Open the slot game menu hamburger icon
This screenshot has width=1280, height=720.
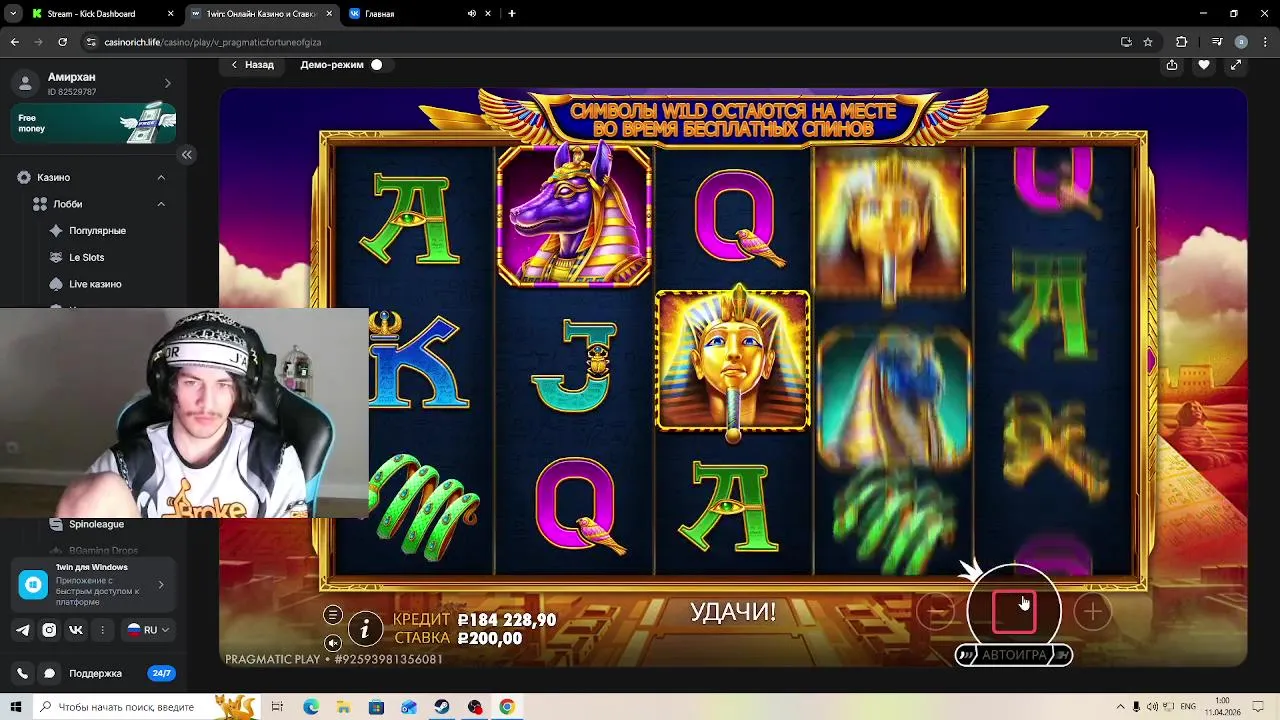[x=333, y=615]
